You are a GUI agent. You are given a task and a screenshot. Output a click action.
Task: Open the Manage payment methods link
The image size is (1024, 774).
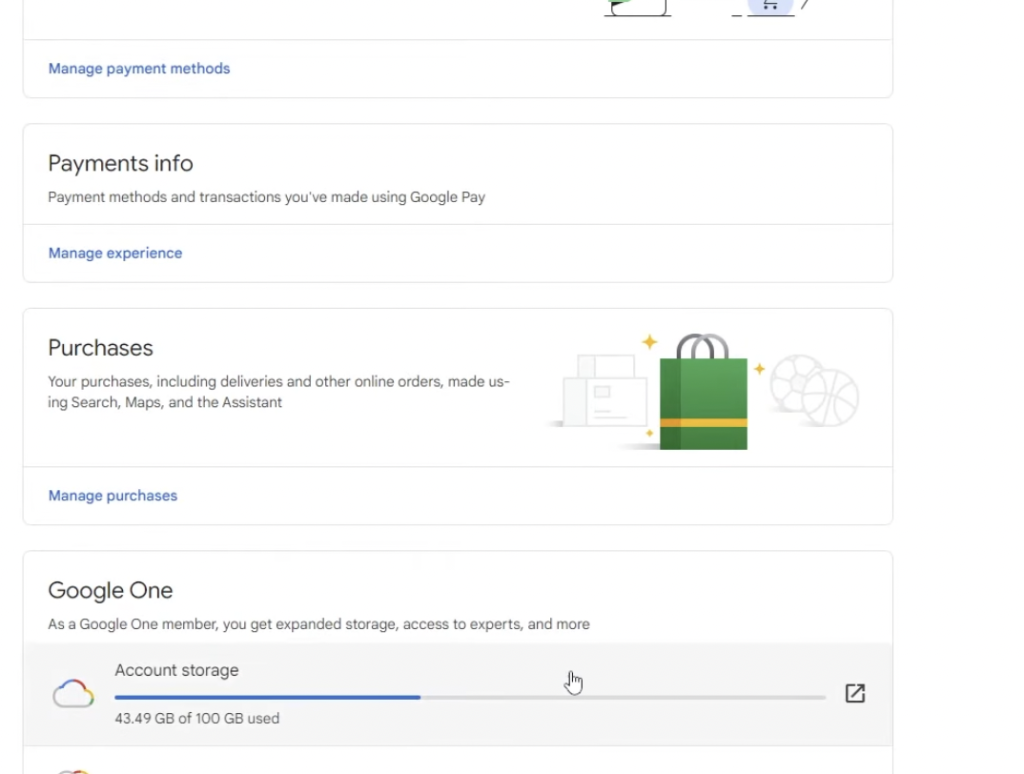[139, 69]
